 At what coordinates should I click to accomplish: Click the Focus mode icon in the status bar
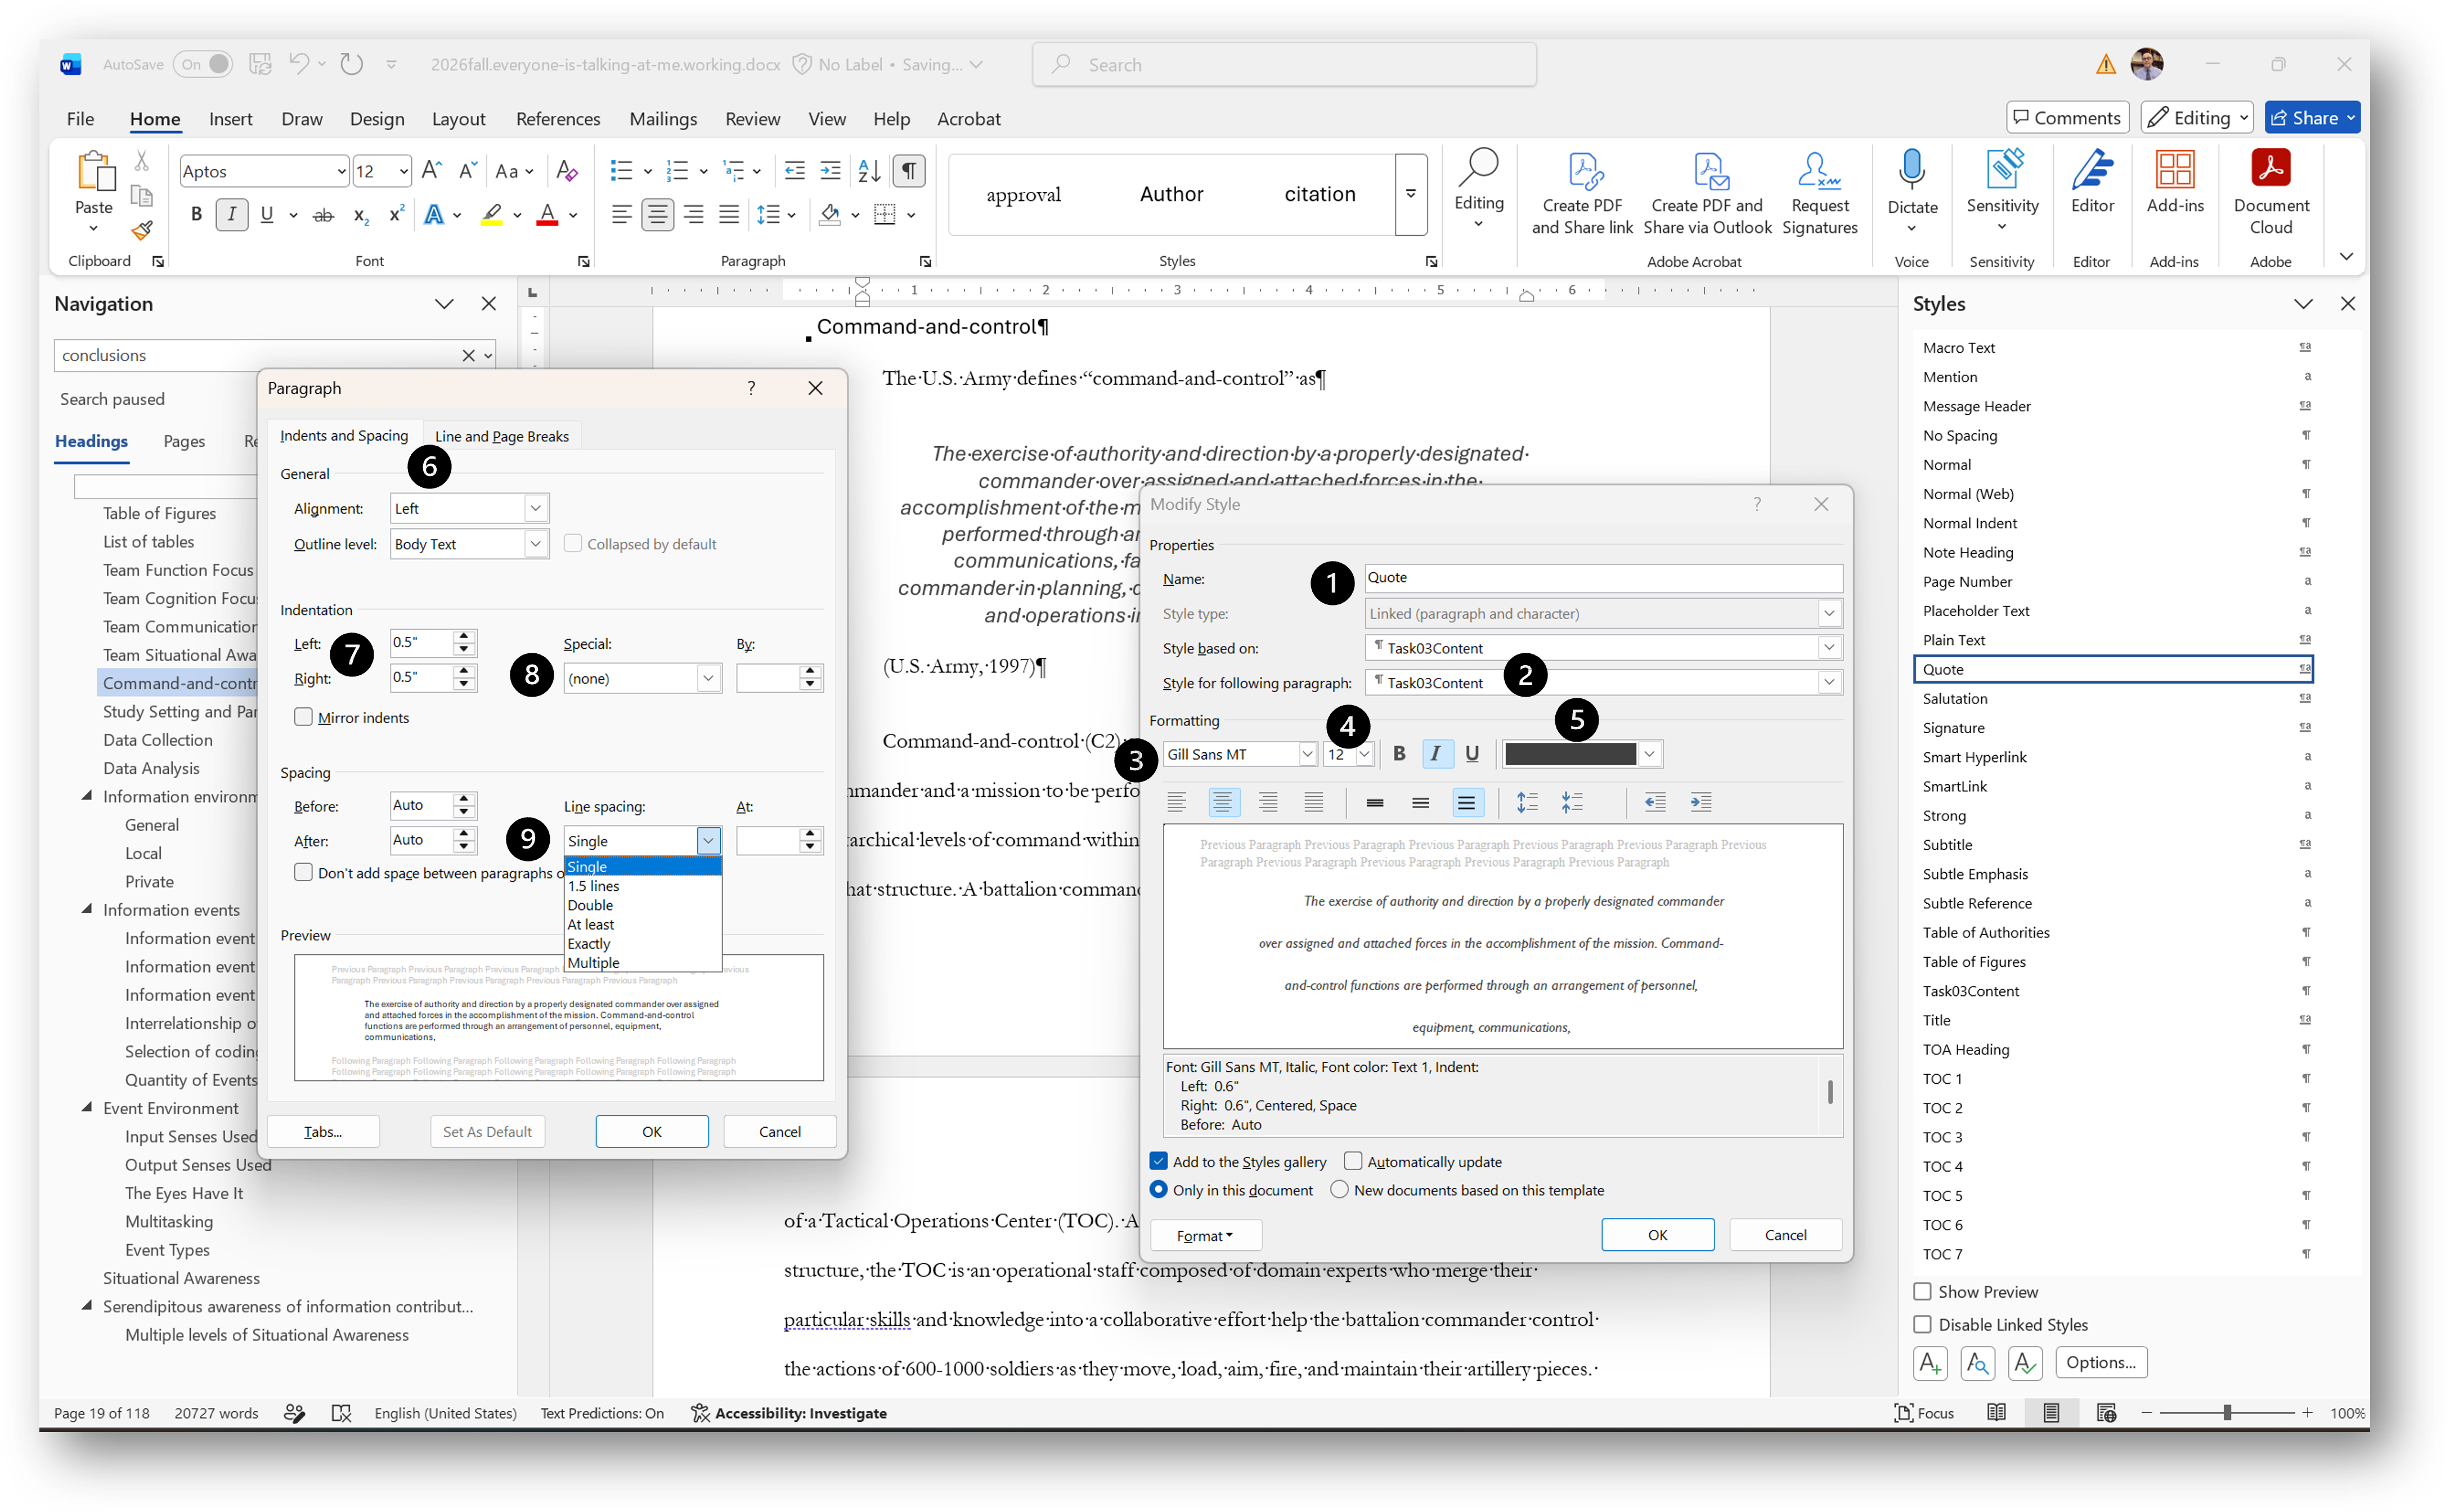click(x=1923, y=1413)
